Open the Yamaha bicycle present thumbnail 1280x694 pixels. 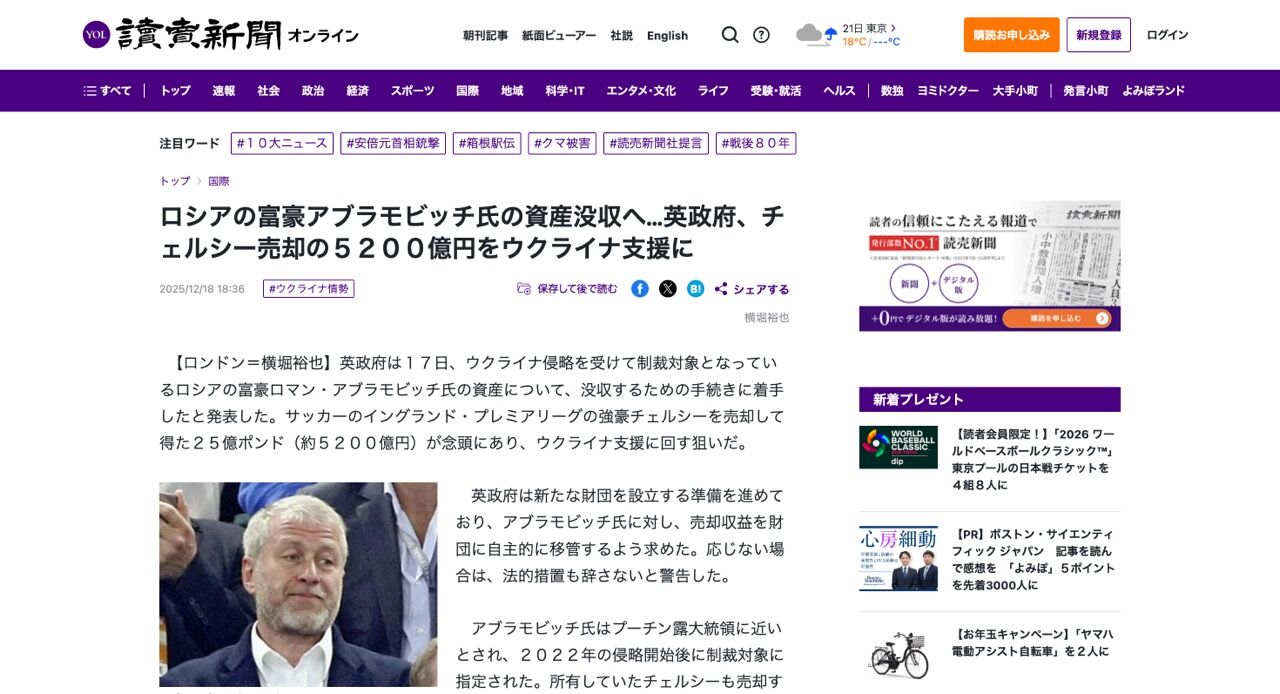898,656
